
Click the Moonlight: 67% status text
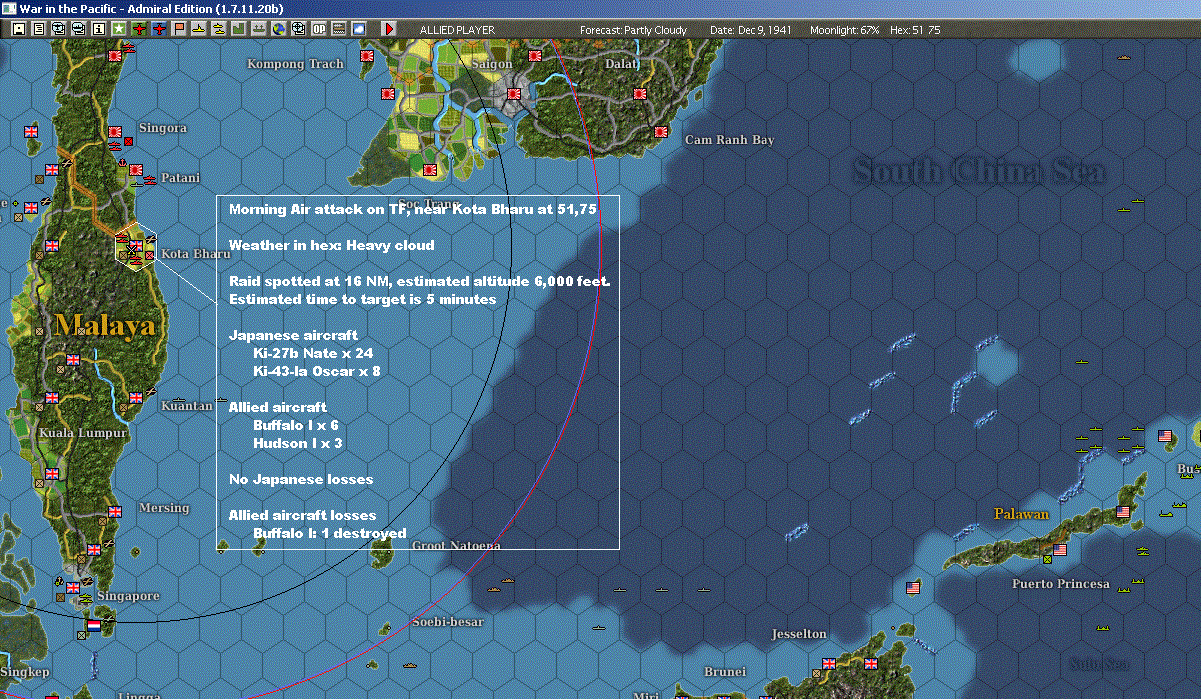(x=845, y=30)
